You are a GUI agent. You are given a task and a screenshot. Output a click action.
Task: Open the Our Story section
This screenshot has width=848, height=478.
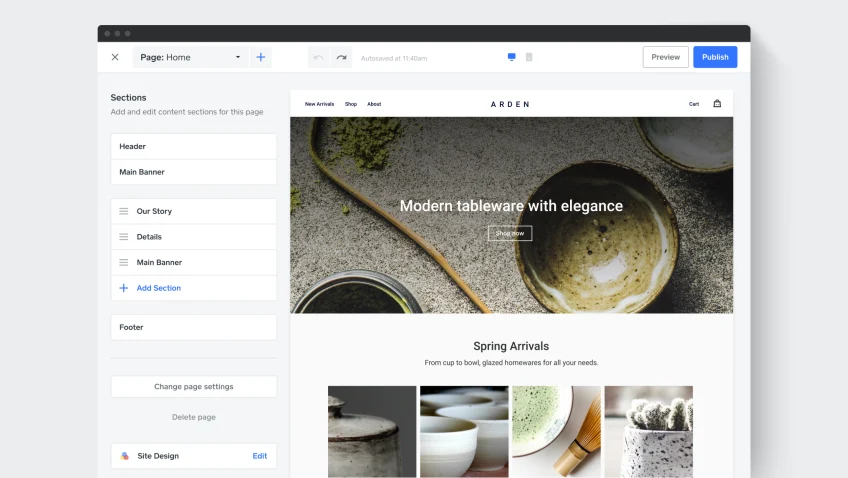194,211
